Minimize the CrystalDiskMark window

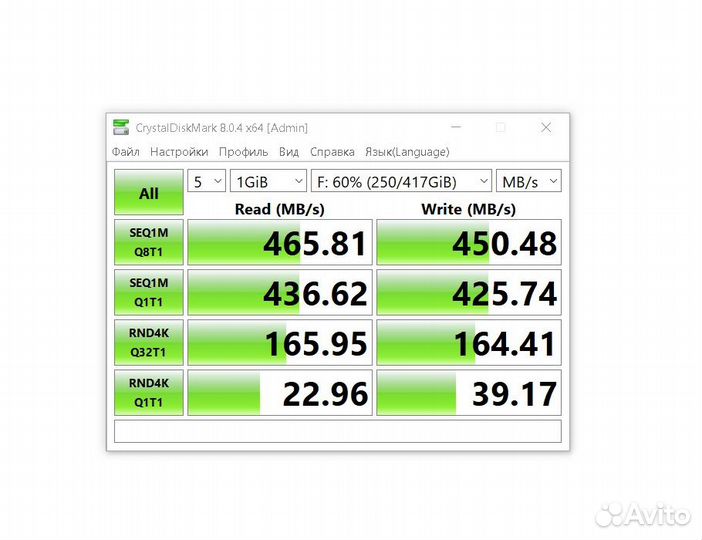coord(456,128)
